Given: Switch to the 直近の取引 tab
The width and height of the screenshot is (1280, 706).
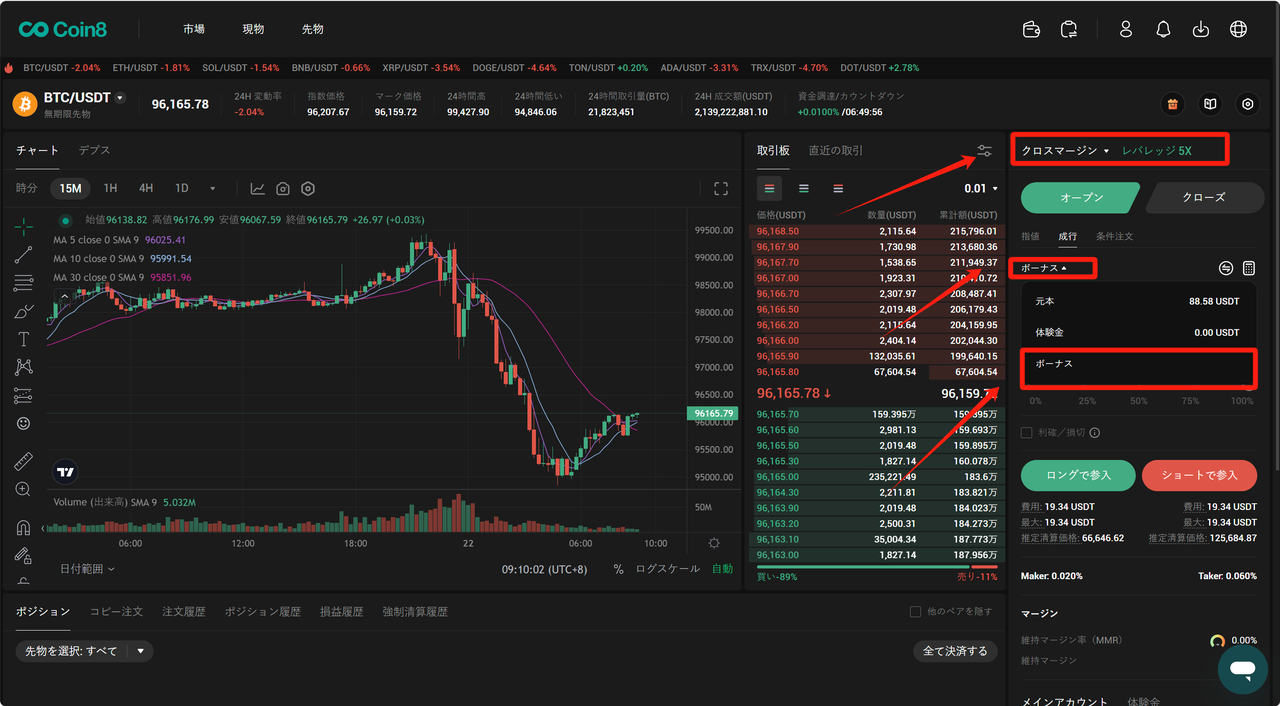Looking at the screenshot, I should [x=835, y=151].
